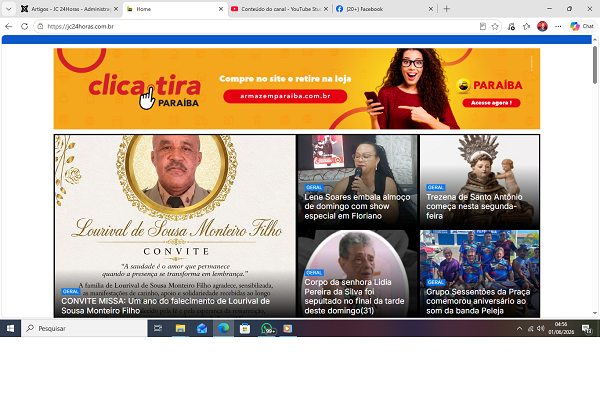Click armazemparaiba.com.br banner button

pyautogui.click(x=285, y=96)
